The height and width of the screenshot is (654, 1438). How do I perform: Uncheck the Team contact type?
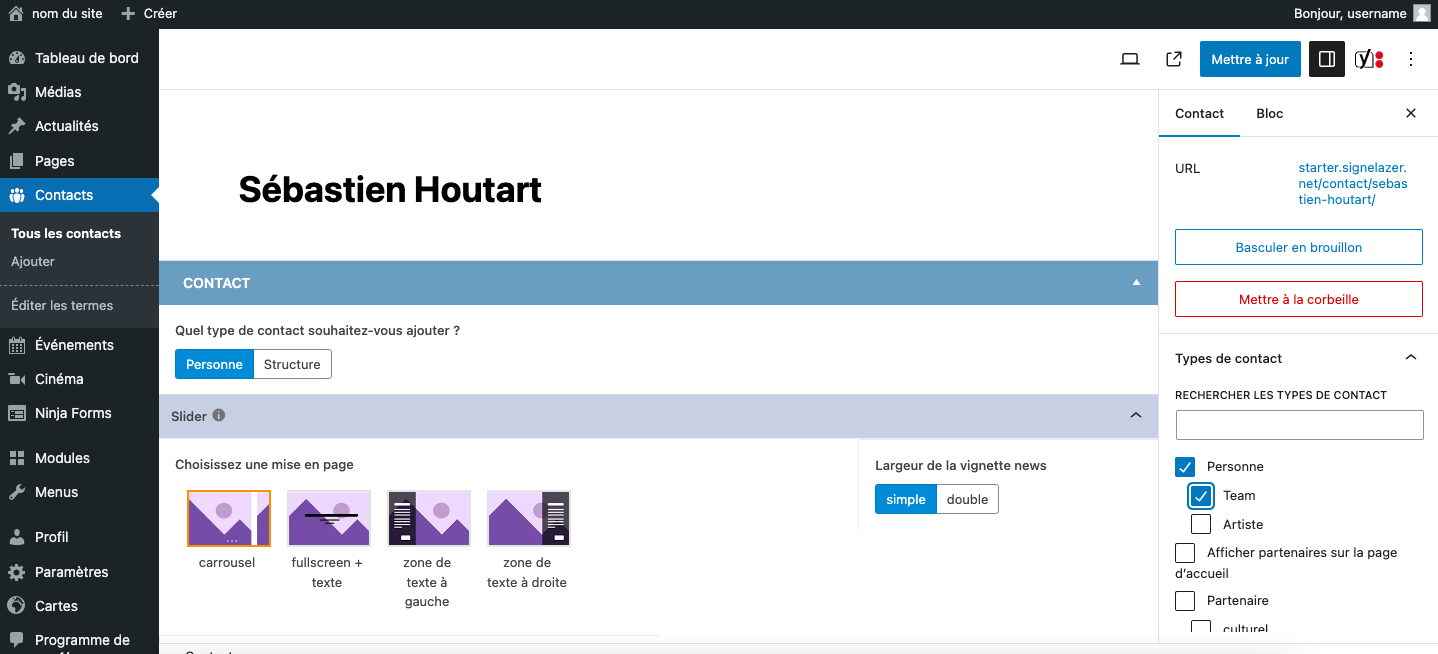click(1201, 496)
